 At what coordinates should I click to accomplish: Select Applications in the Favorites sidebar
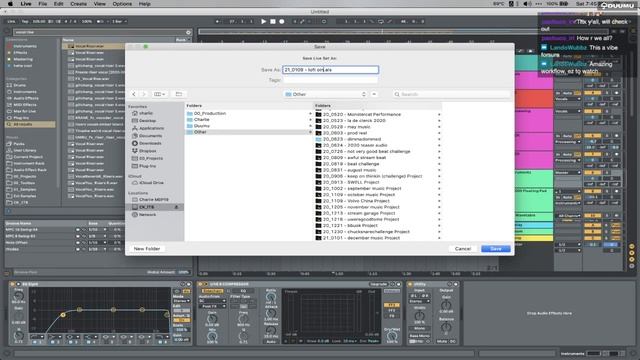(x=151, y=128)
